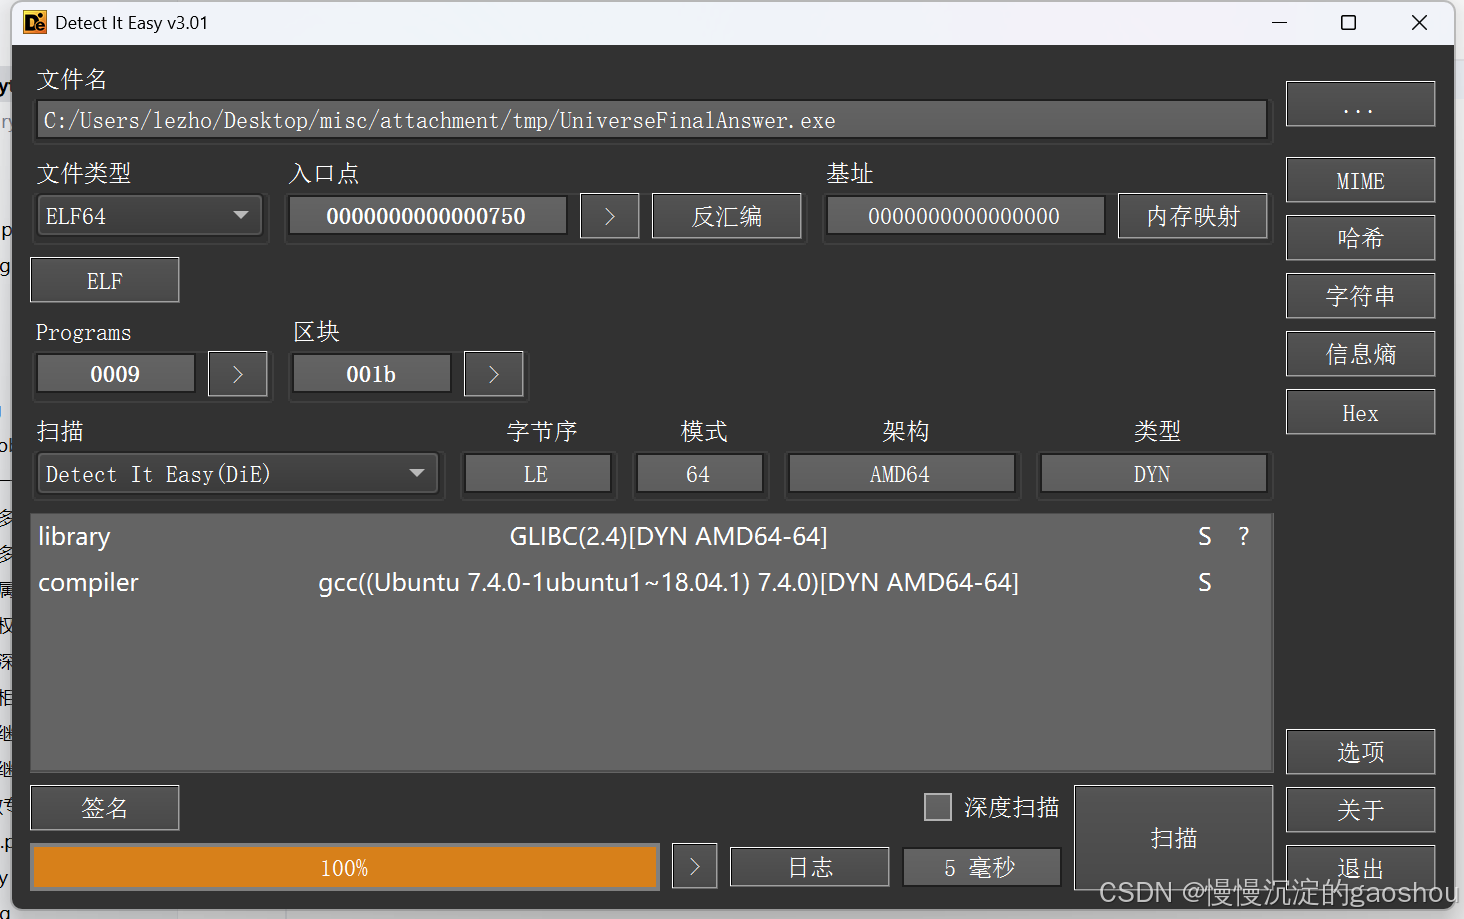Click the AMD64 architecture field
The height and width of the screenshot is (919, 1464).
[901, 474]
